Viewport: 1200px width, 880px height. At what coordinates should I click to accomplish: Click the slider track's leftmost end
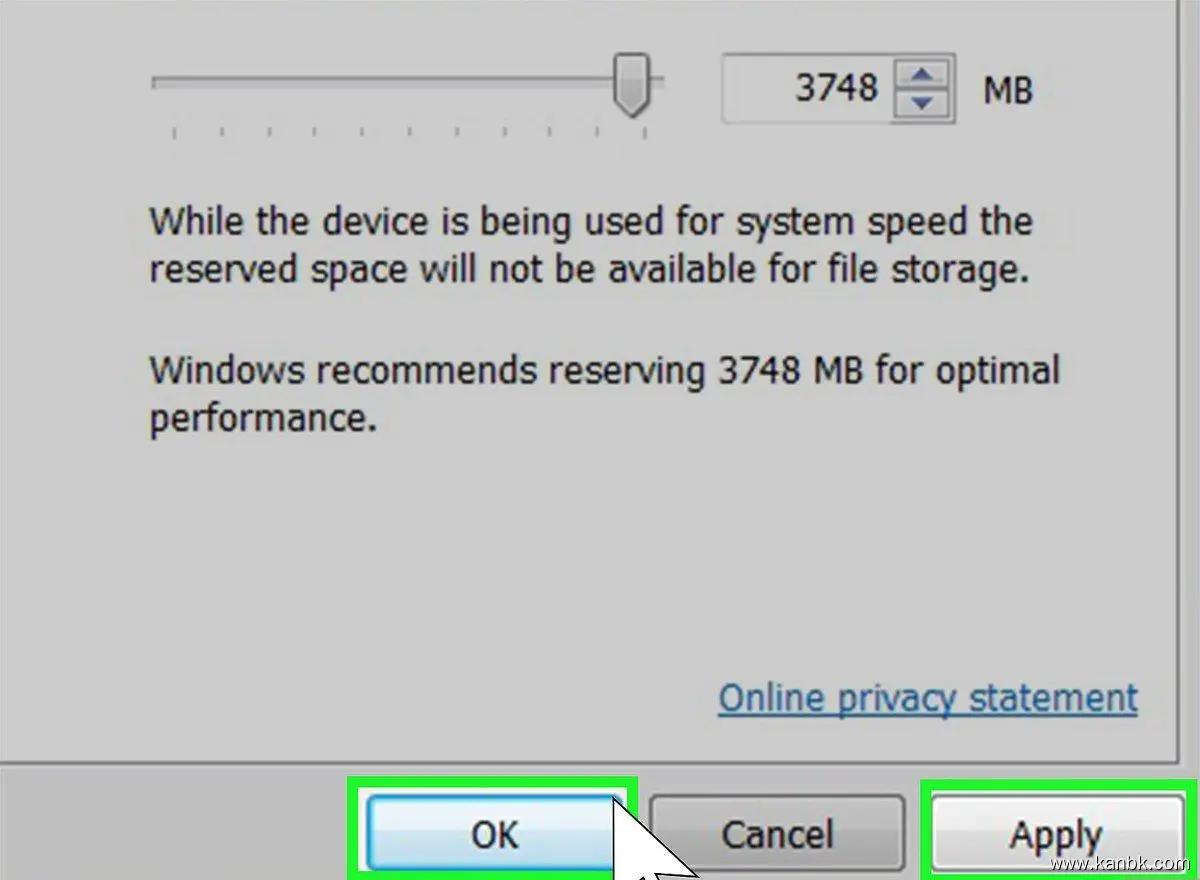157,84
